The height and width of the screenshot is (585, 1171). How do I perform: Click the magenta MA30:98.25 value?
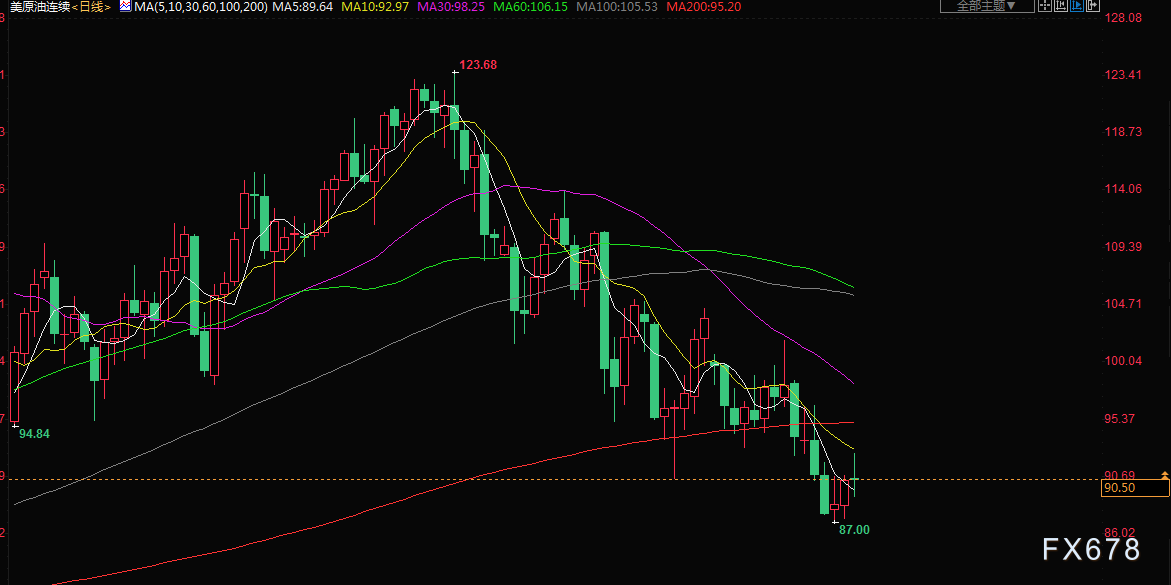pyautogui.click(x=451, y=7)
